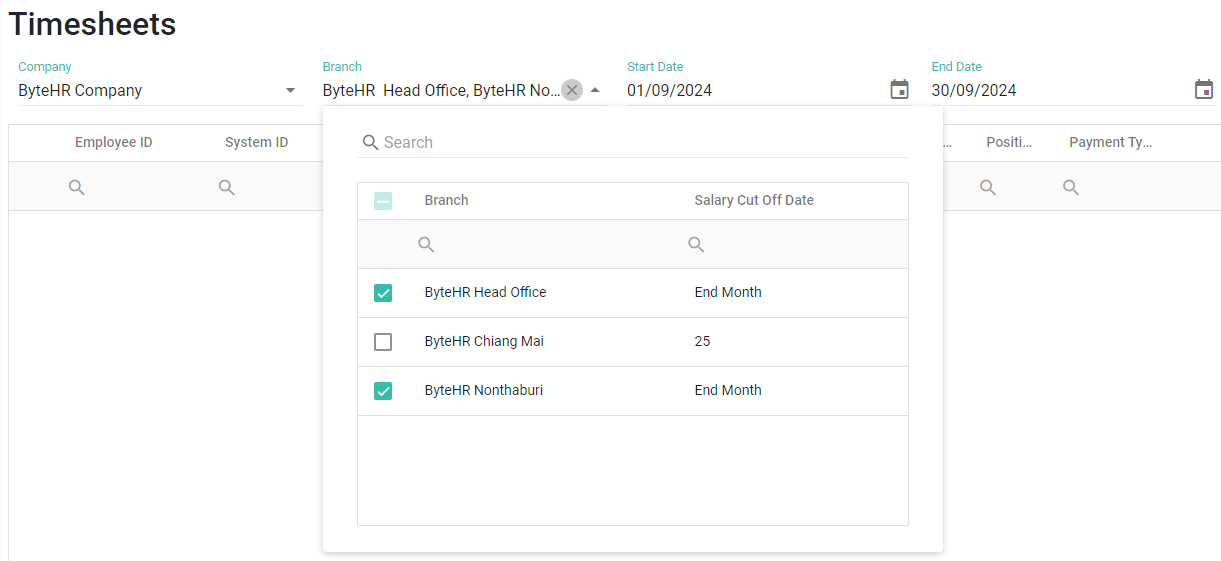Sort by Payment Type column header
The height and width of the screenshot is (561, 1221).
coord(1111,142)
